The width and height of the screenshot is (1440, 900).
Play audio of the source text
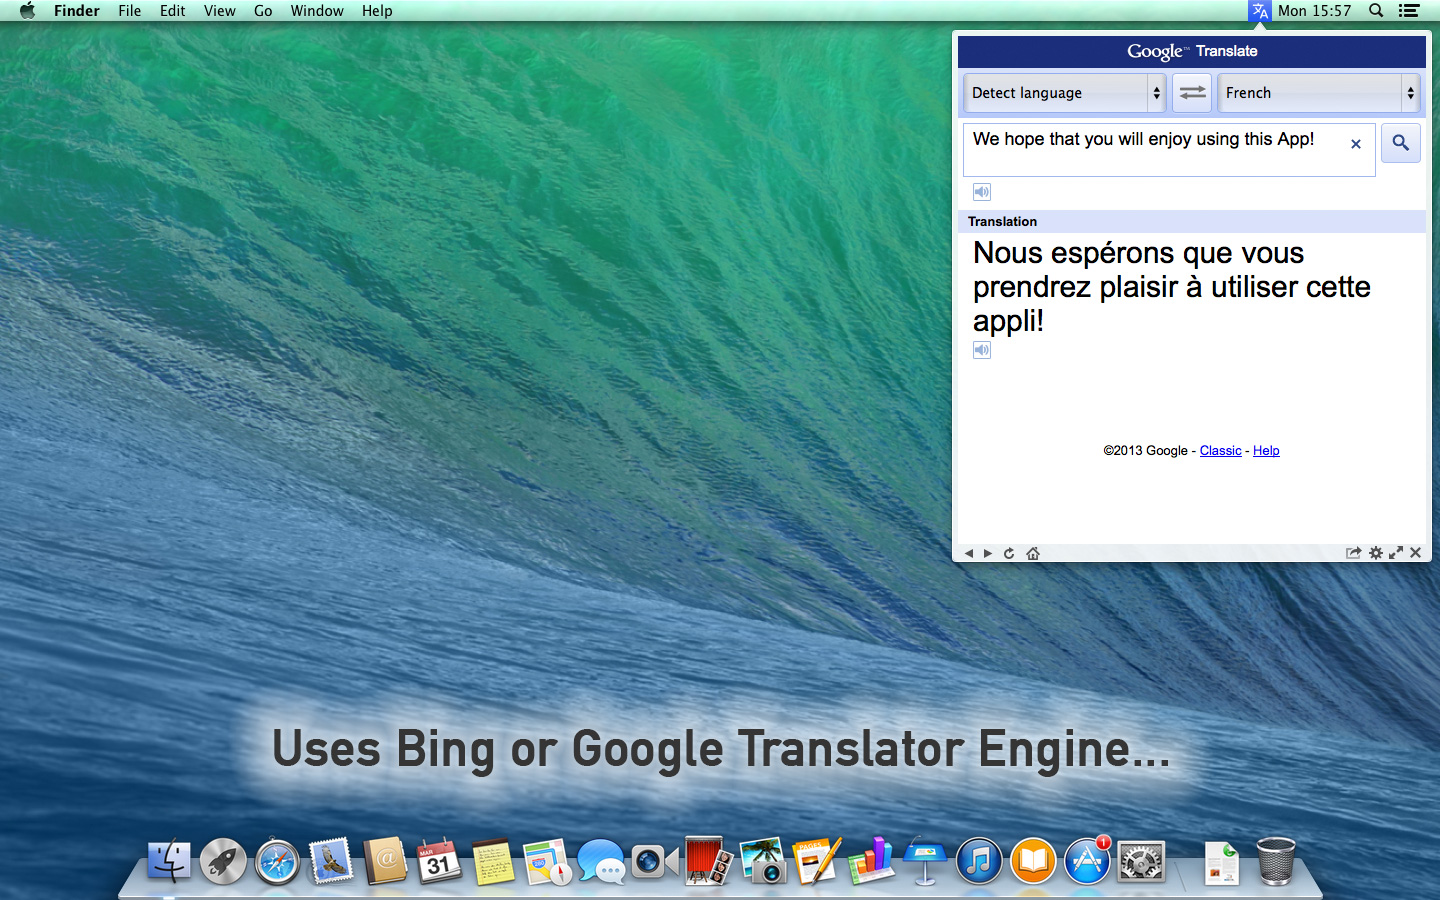pyautogui.click(x=982, y=192)
